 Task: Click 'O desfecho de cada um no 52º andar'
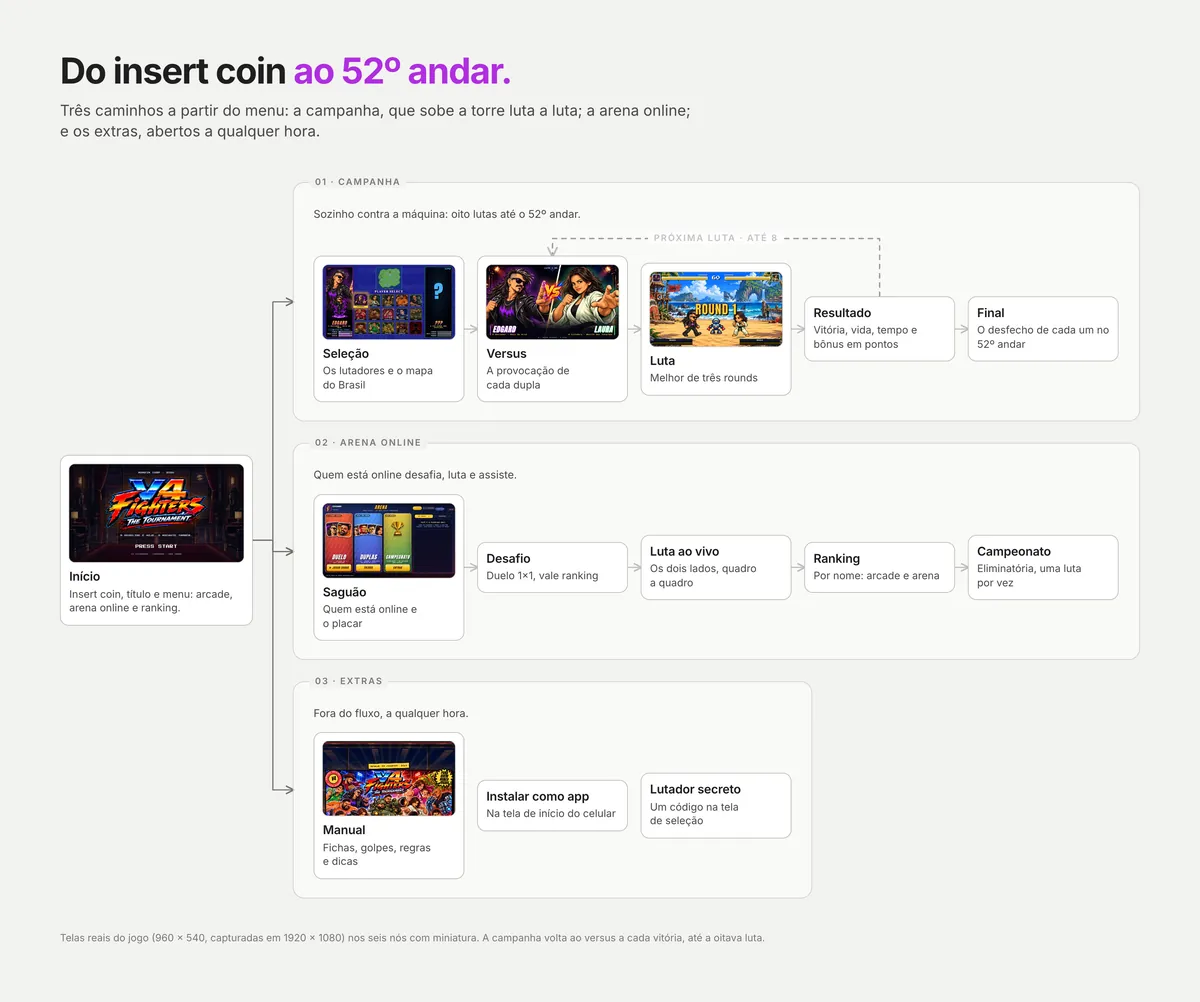[1043, 337]
